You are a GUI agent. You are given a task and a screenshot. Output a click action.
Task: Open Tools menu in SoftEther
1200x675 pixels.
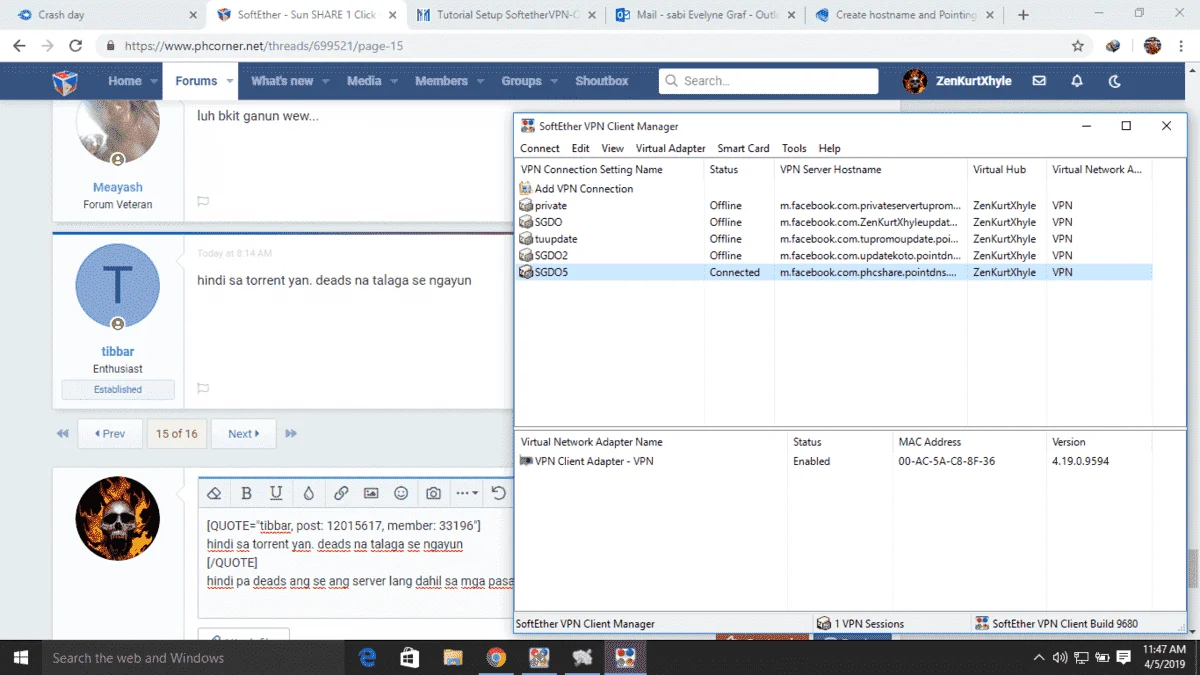(x=794, y=148)
